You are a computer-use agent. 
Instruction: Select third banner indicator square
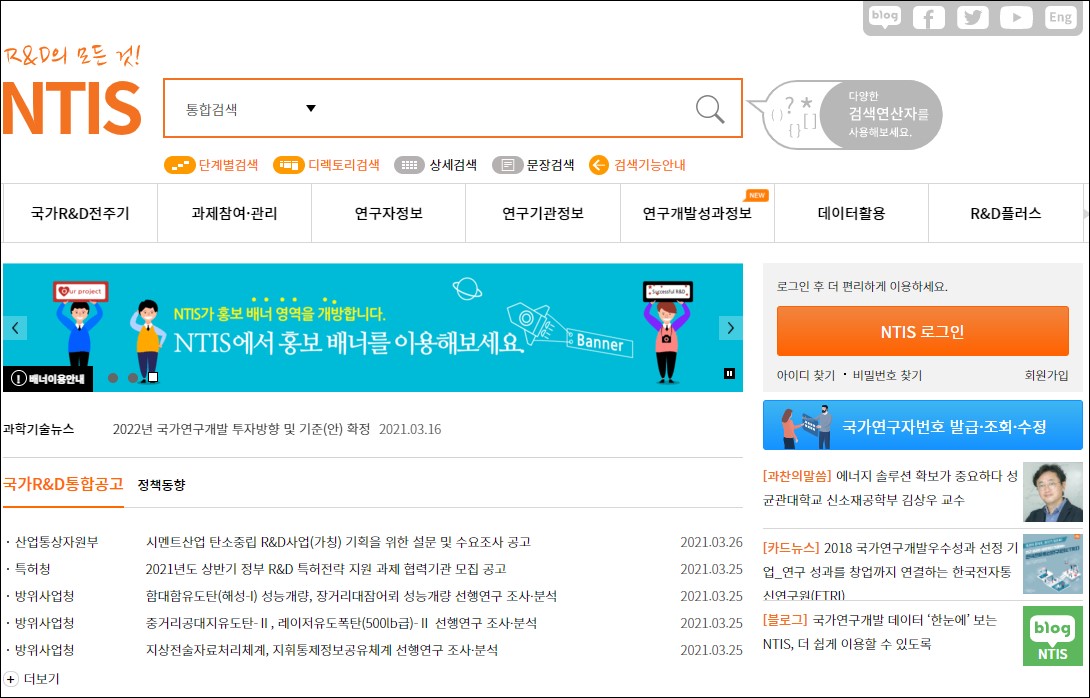(x=153, y=378)
